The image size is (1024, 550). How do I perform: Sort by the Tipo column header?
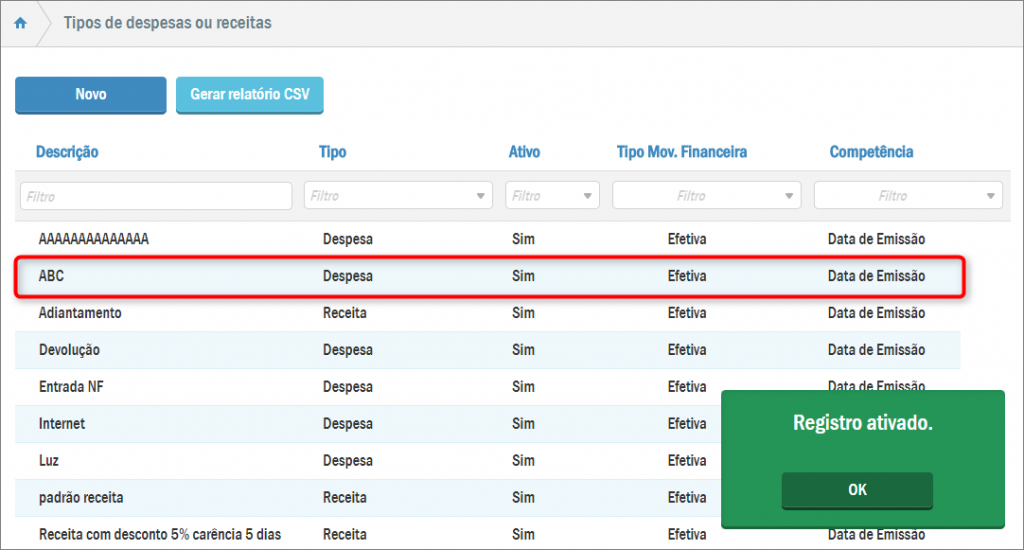pos(332,152)
